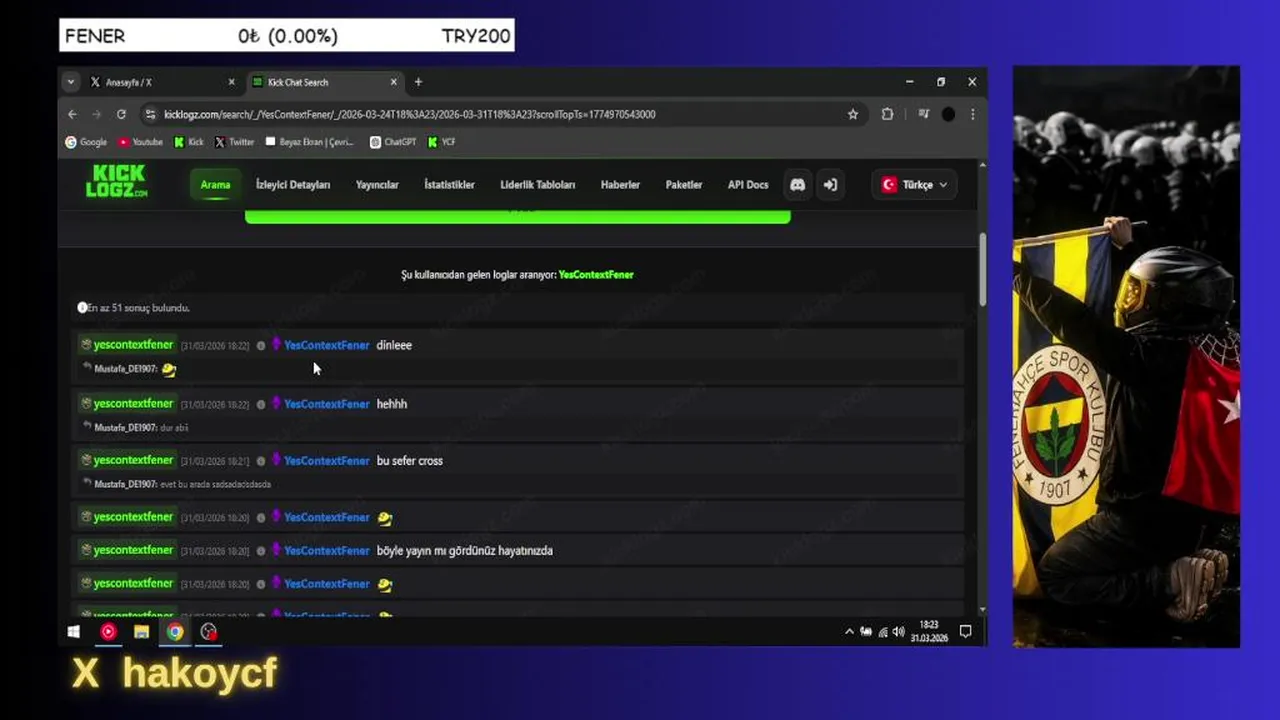Open the YCF bookmark
1280x720 pixels.
click(x=441, y=142)
